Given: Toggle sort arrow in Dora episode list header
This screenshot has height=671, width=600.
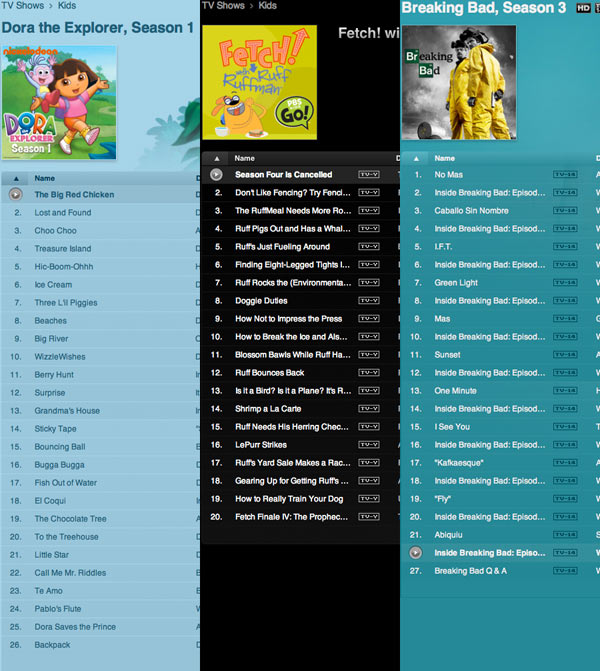Looking at the screenshot, I should 15,178.
